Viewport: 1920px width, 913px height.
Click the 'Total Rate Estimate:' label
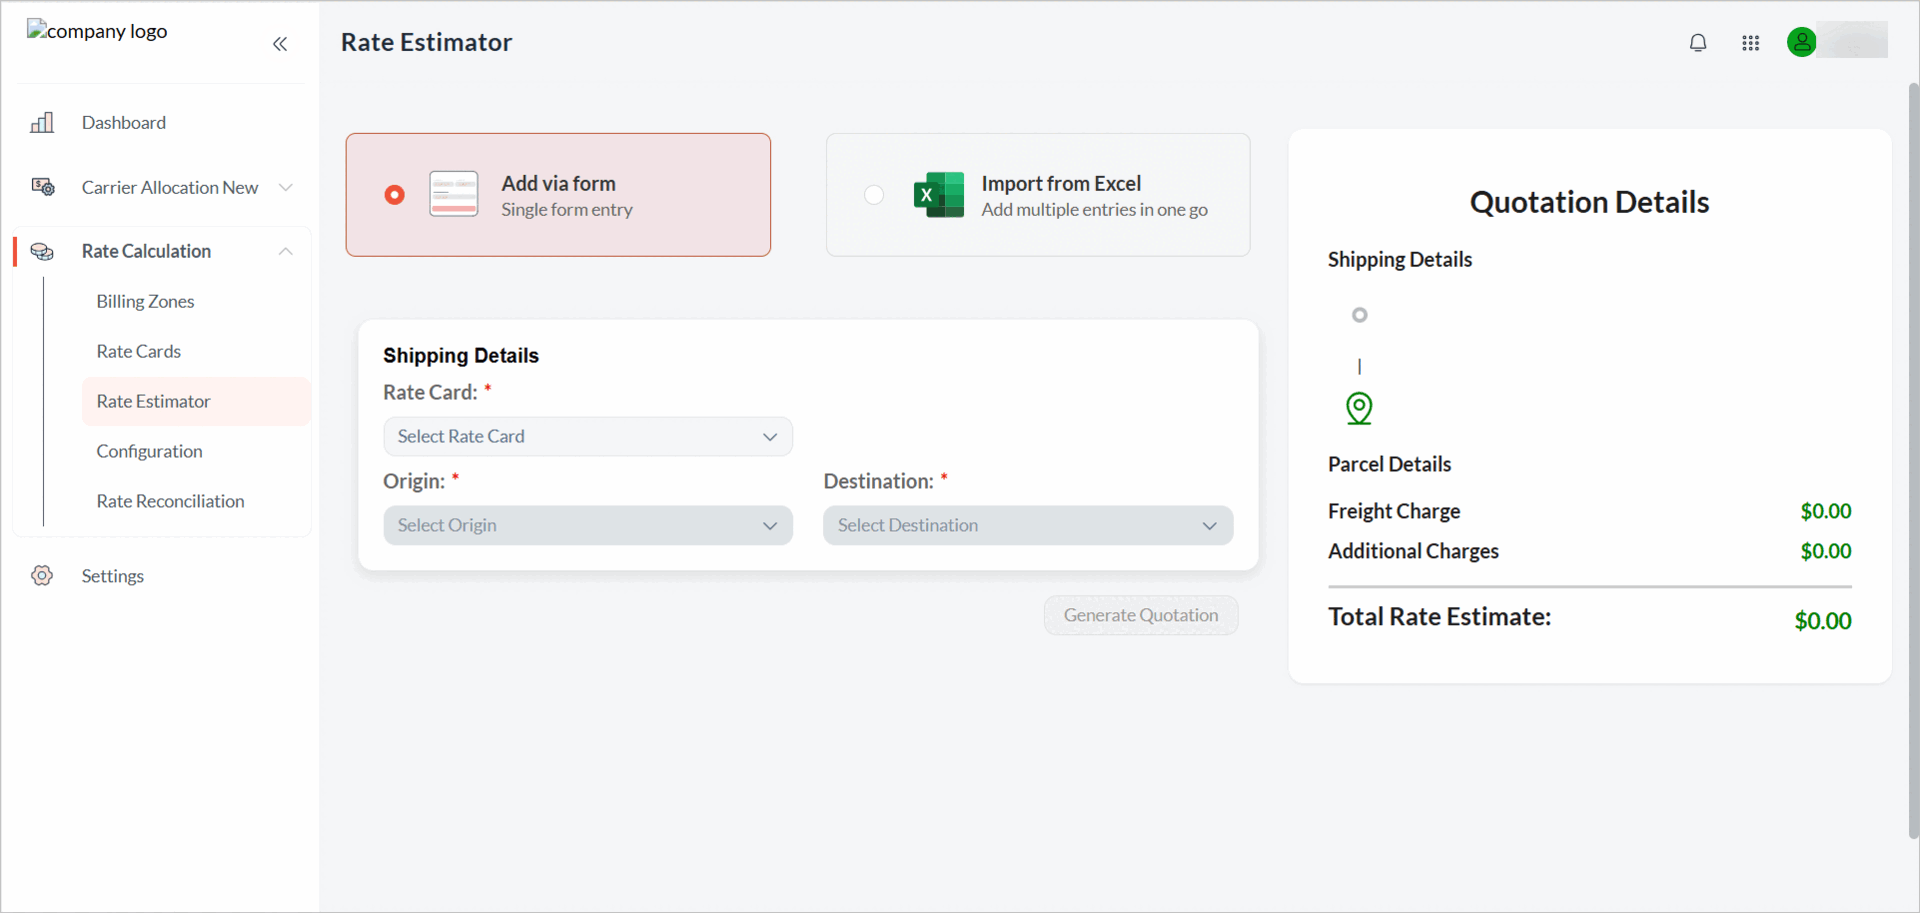pyautogui.click(x=1439, y=616)
